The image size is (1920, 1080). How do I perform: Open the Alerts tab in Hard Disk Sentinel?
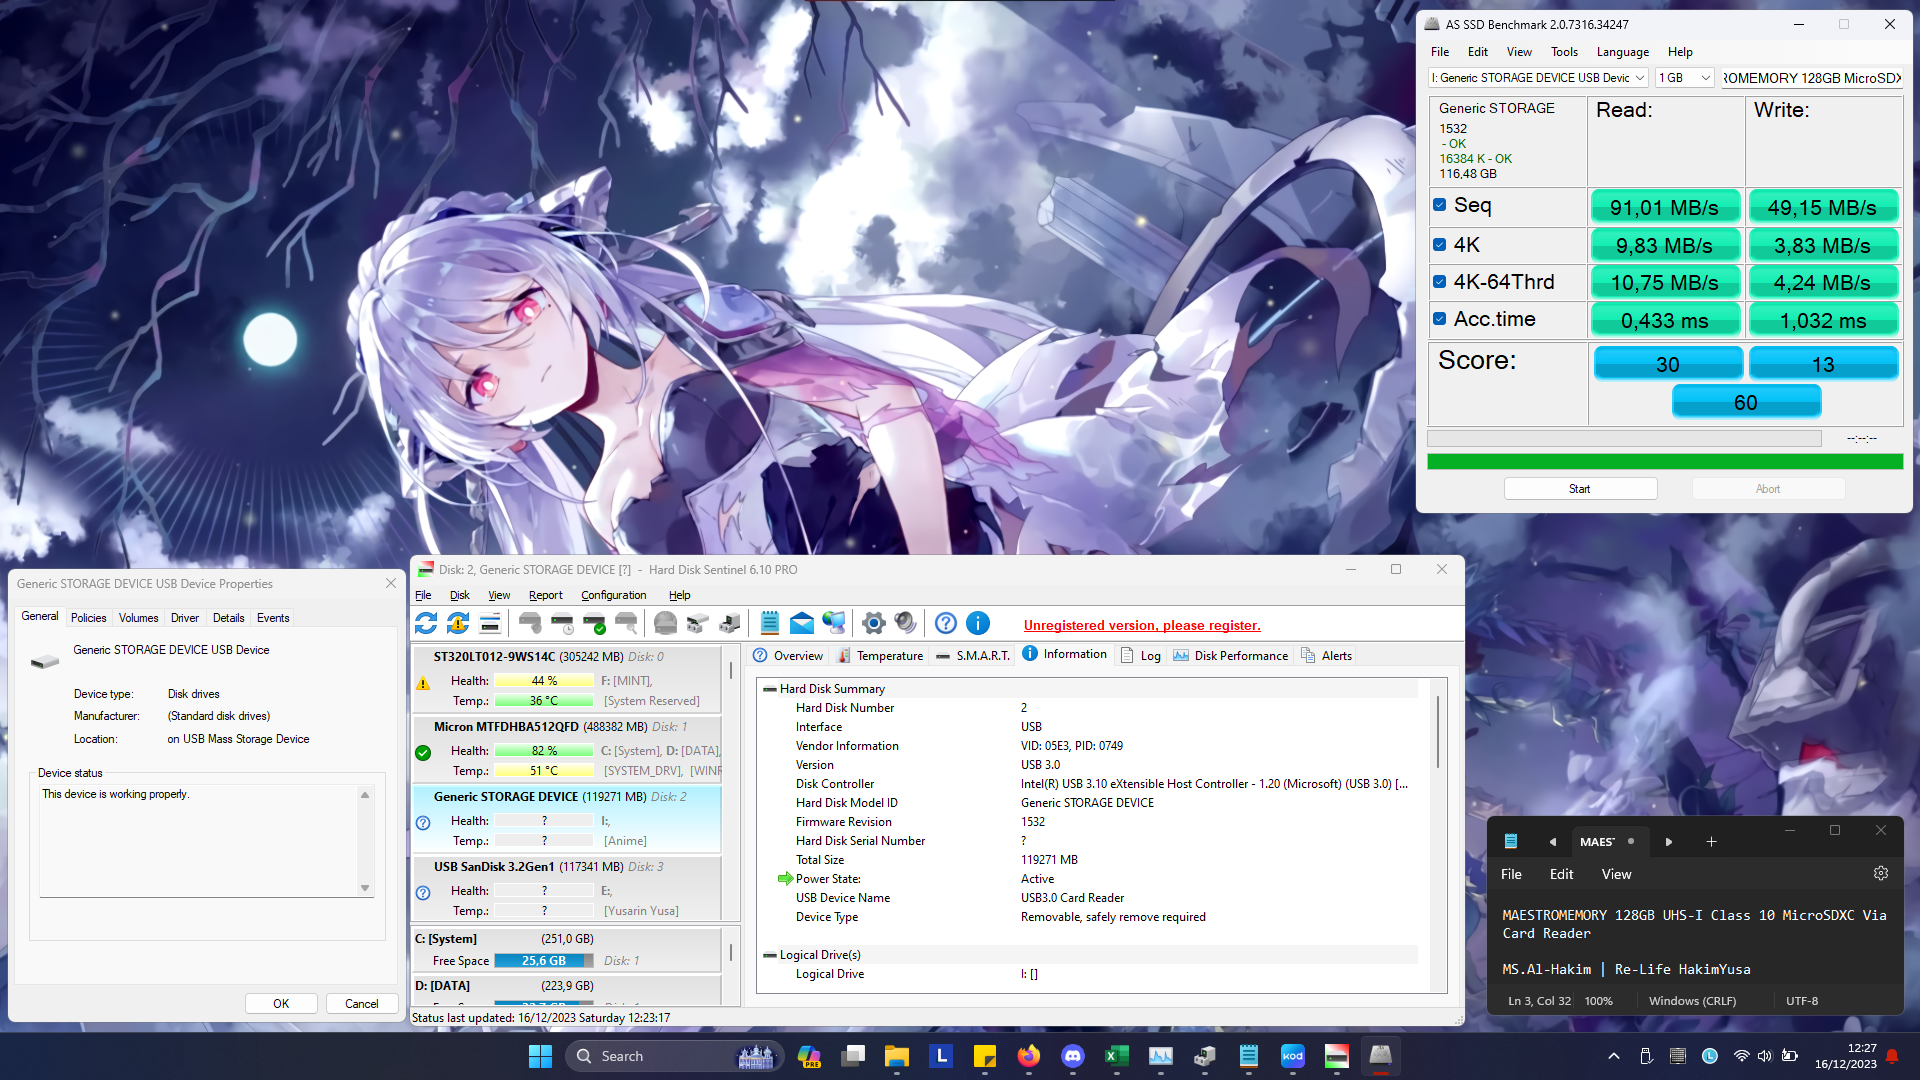coord(1326,656)
